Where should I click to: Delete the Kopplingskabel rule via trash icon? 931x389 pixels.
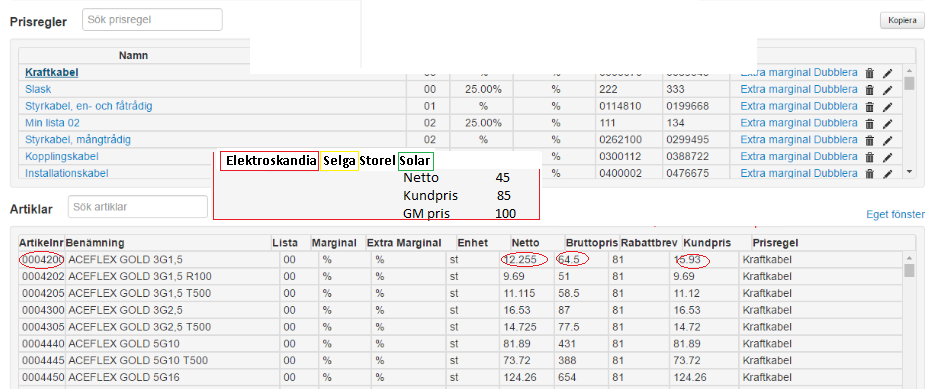click(869, 157)
